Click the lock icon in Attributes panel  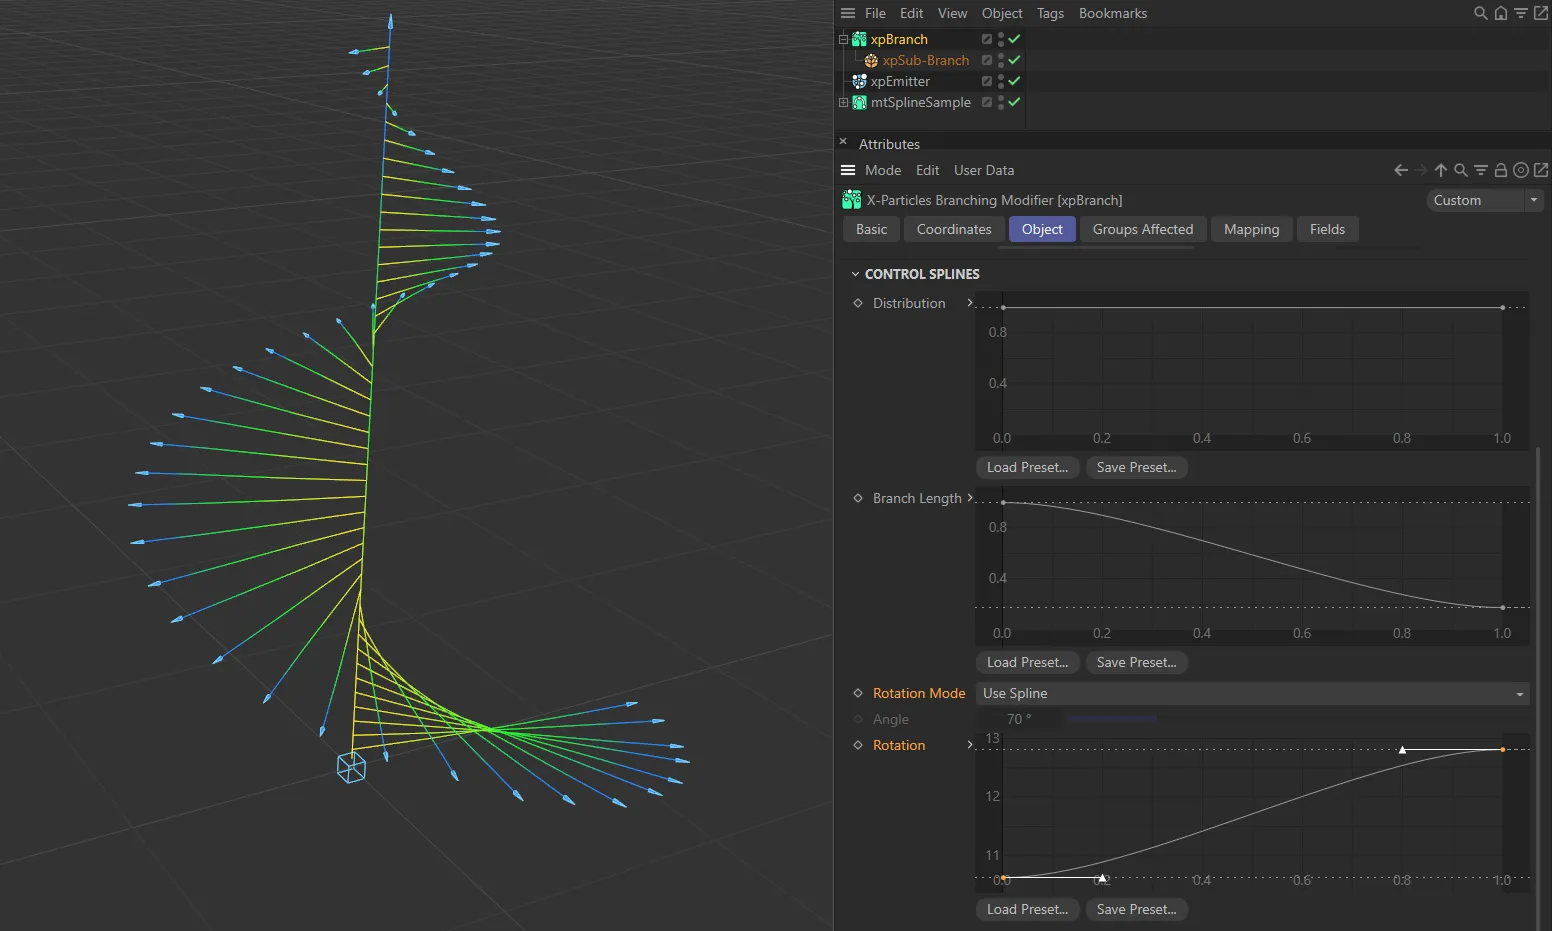[1501, 170]
